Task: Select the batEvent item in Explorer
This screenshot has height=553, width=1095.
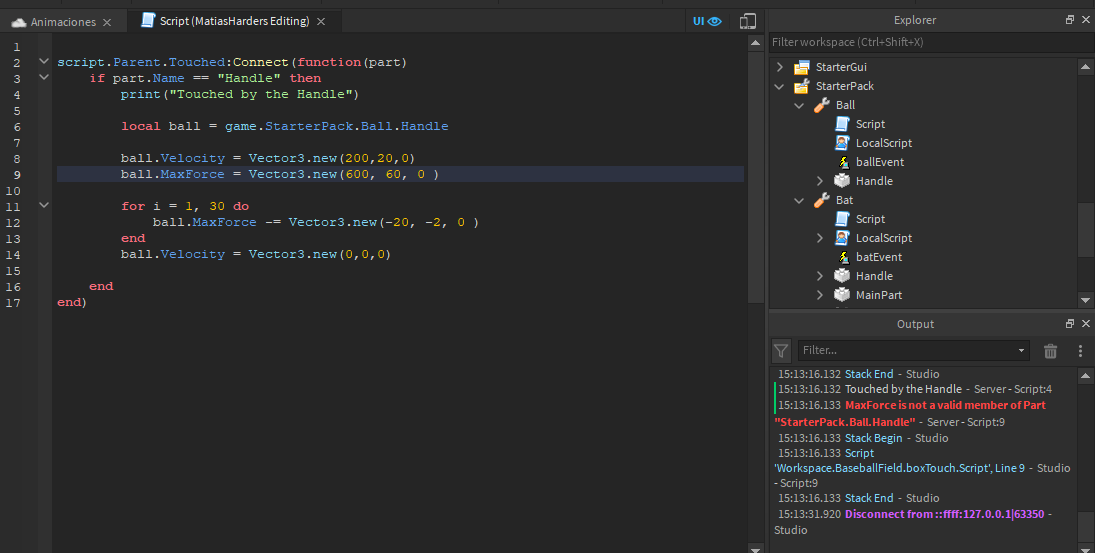Action: click(878, 257)
